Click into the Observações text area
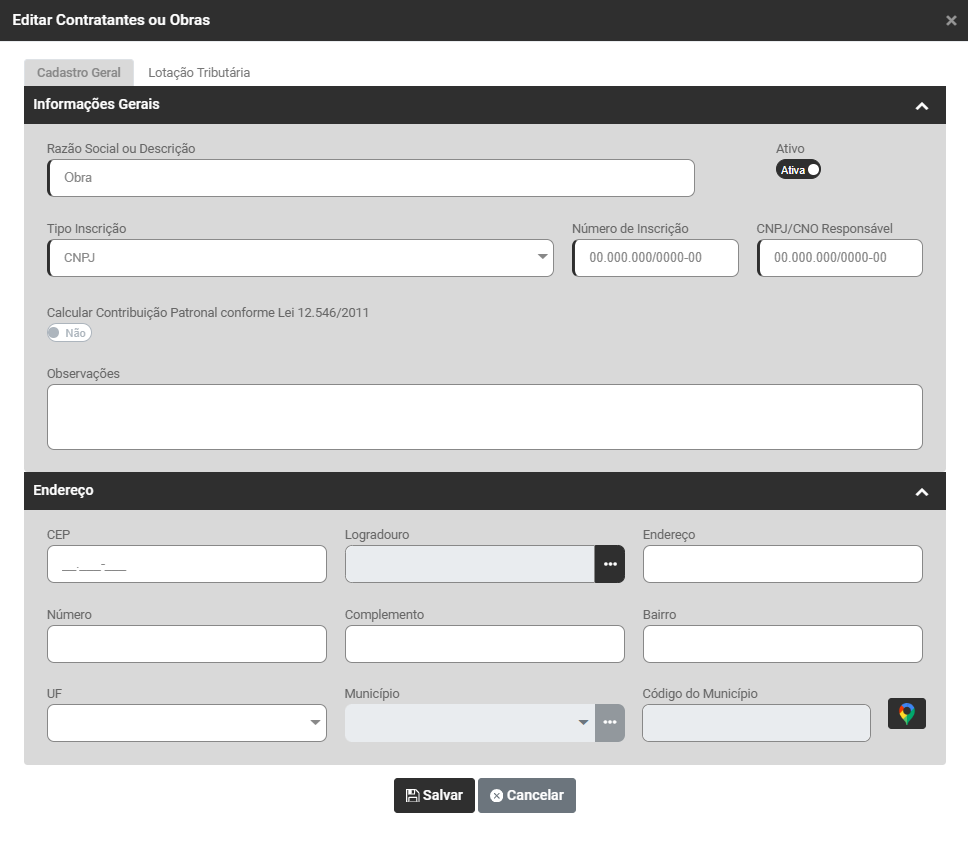This screenshot has height=843, width=968. tap(484, 417)
